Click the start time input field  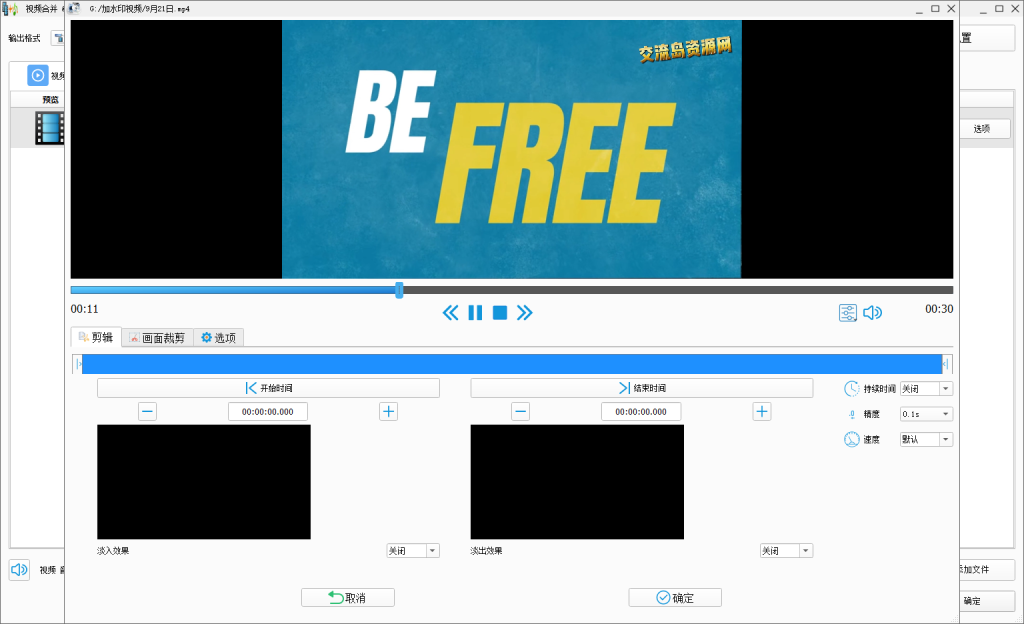click(x=267, y=411)
